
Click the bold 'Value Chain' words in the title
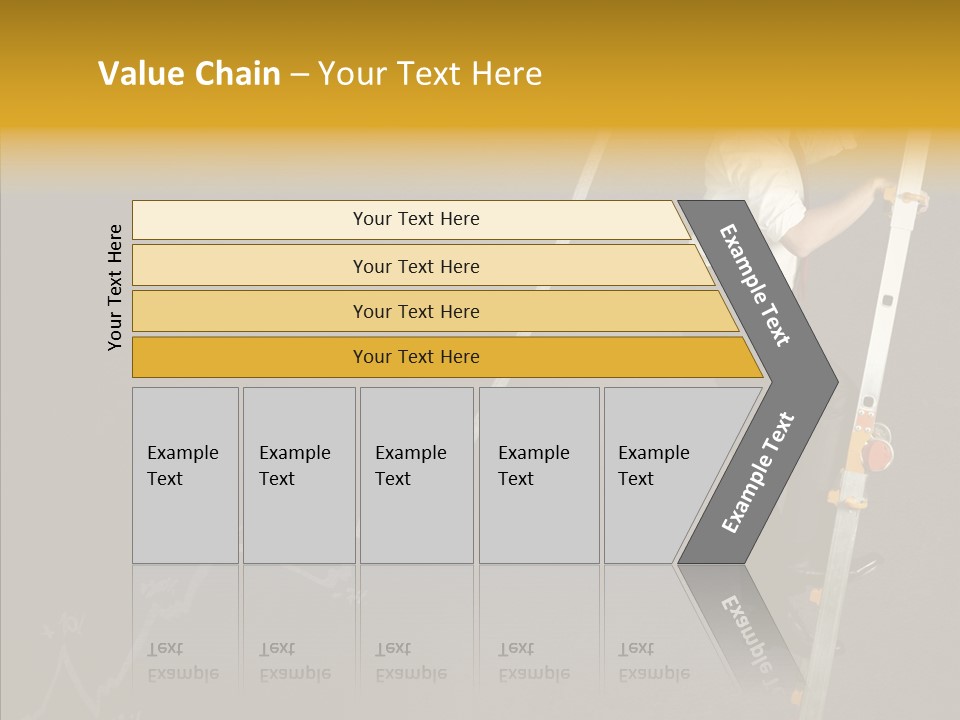189,73
